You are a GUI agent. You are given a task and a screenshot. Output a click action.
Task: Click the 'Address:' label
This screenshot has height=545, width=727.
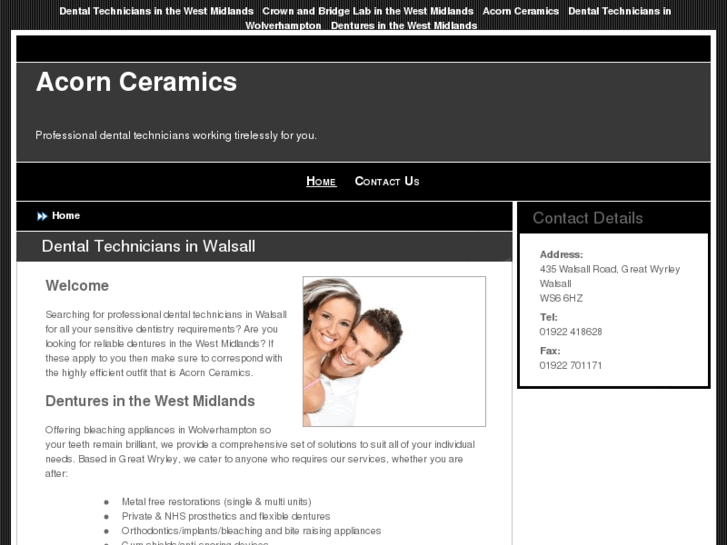pos(561,255)
